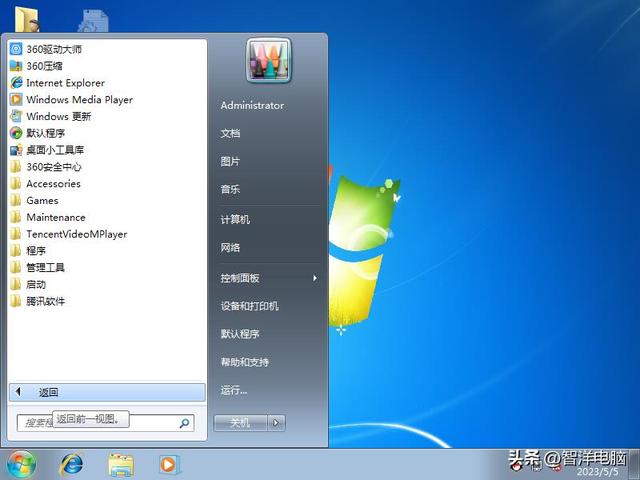
Task: Open 图片 library link
Action: tap(230, 161)
